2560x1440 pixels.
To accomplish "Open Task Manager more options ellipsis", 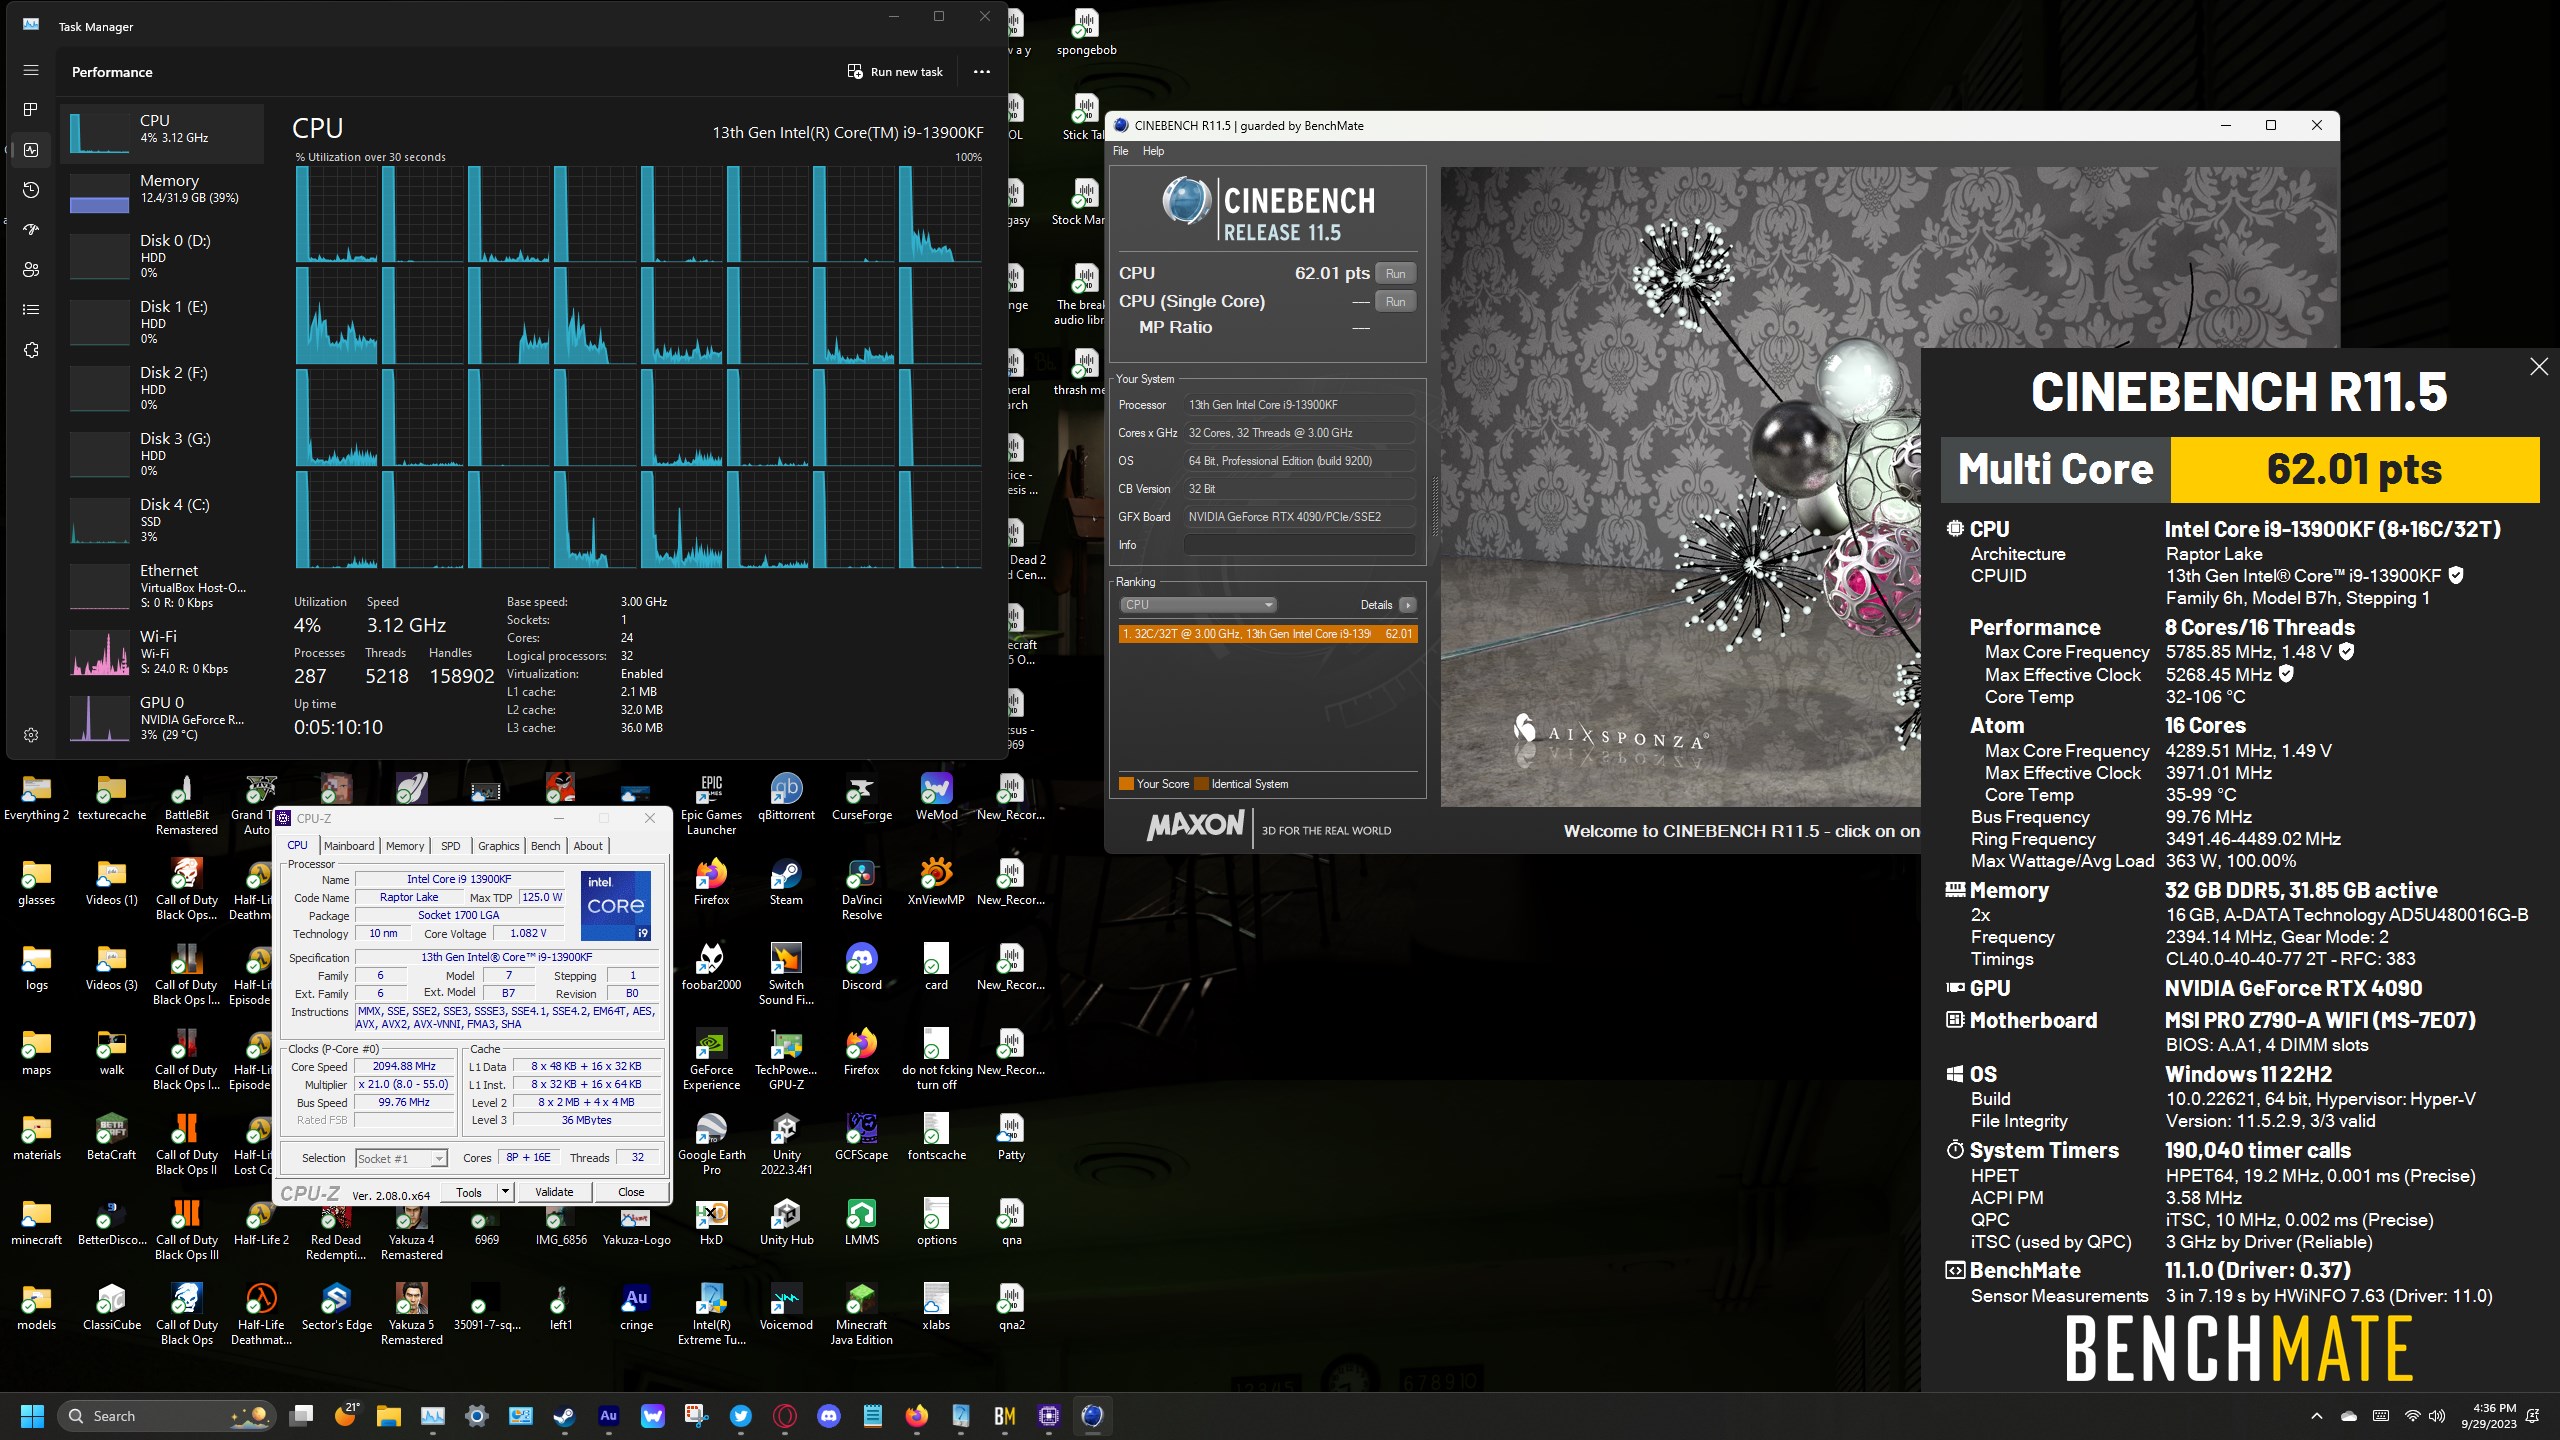I will 982,72.
